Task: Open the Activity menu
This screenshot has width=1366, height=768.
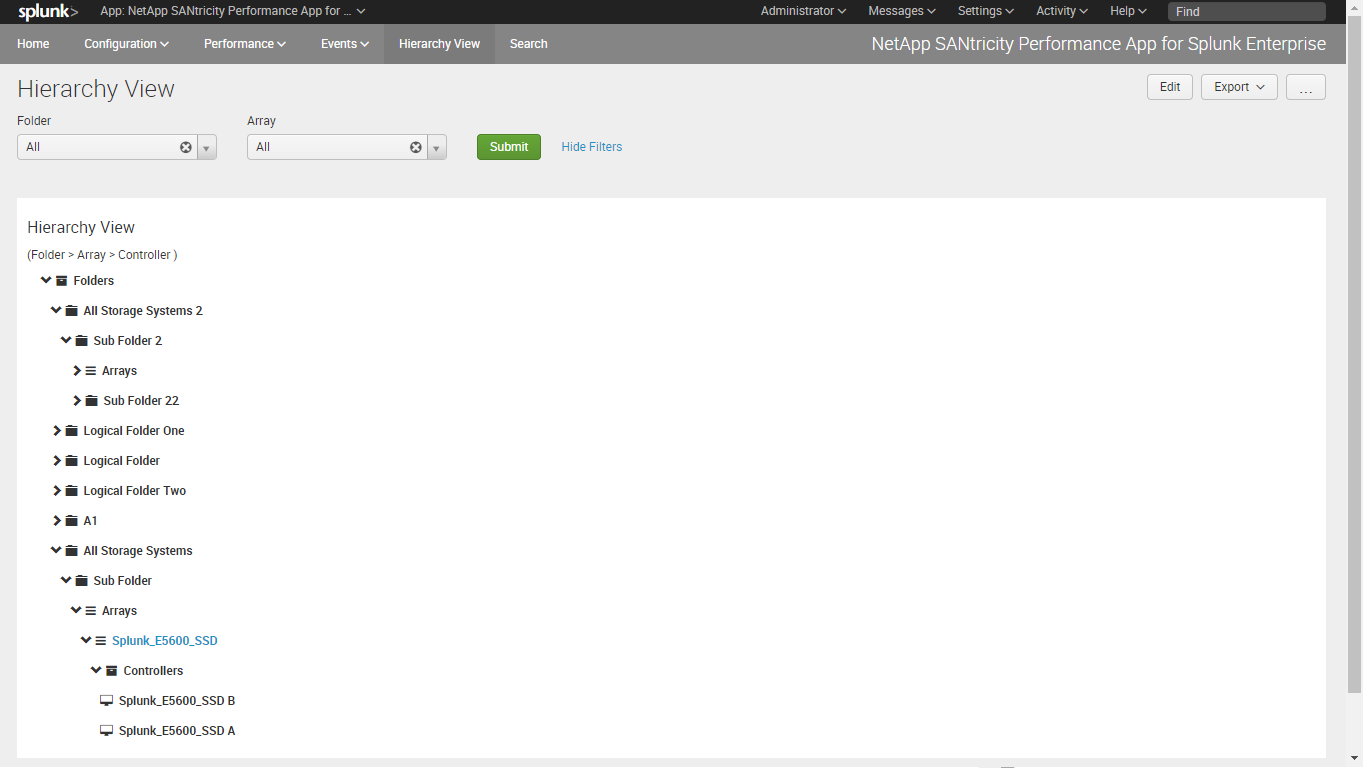Action: coord(1062,11)
